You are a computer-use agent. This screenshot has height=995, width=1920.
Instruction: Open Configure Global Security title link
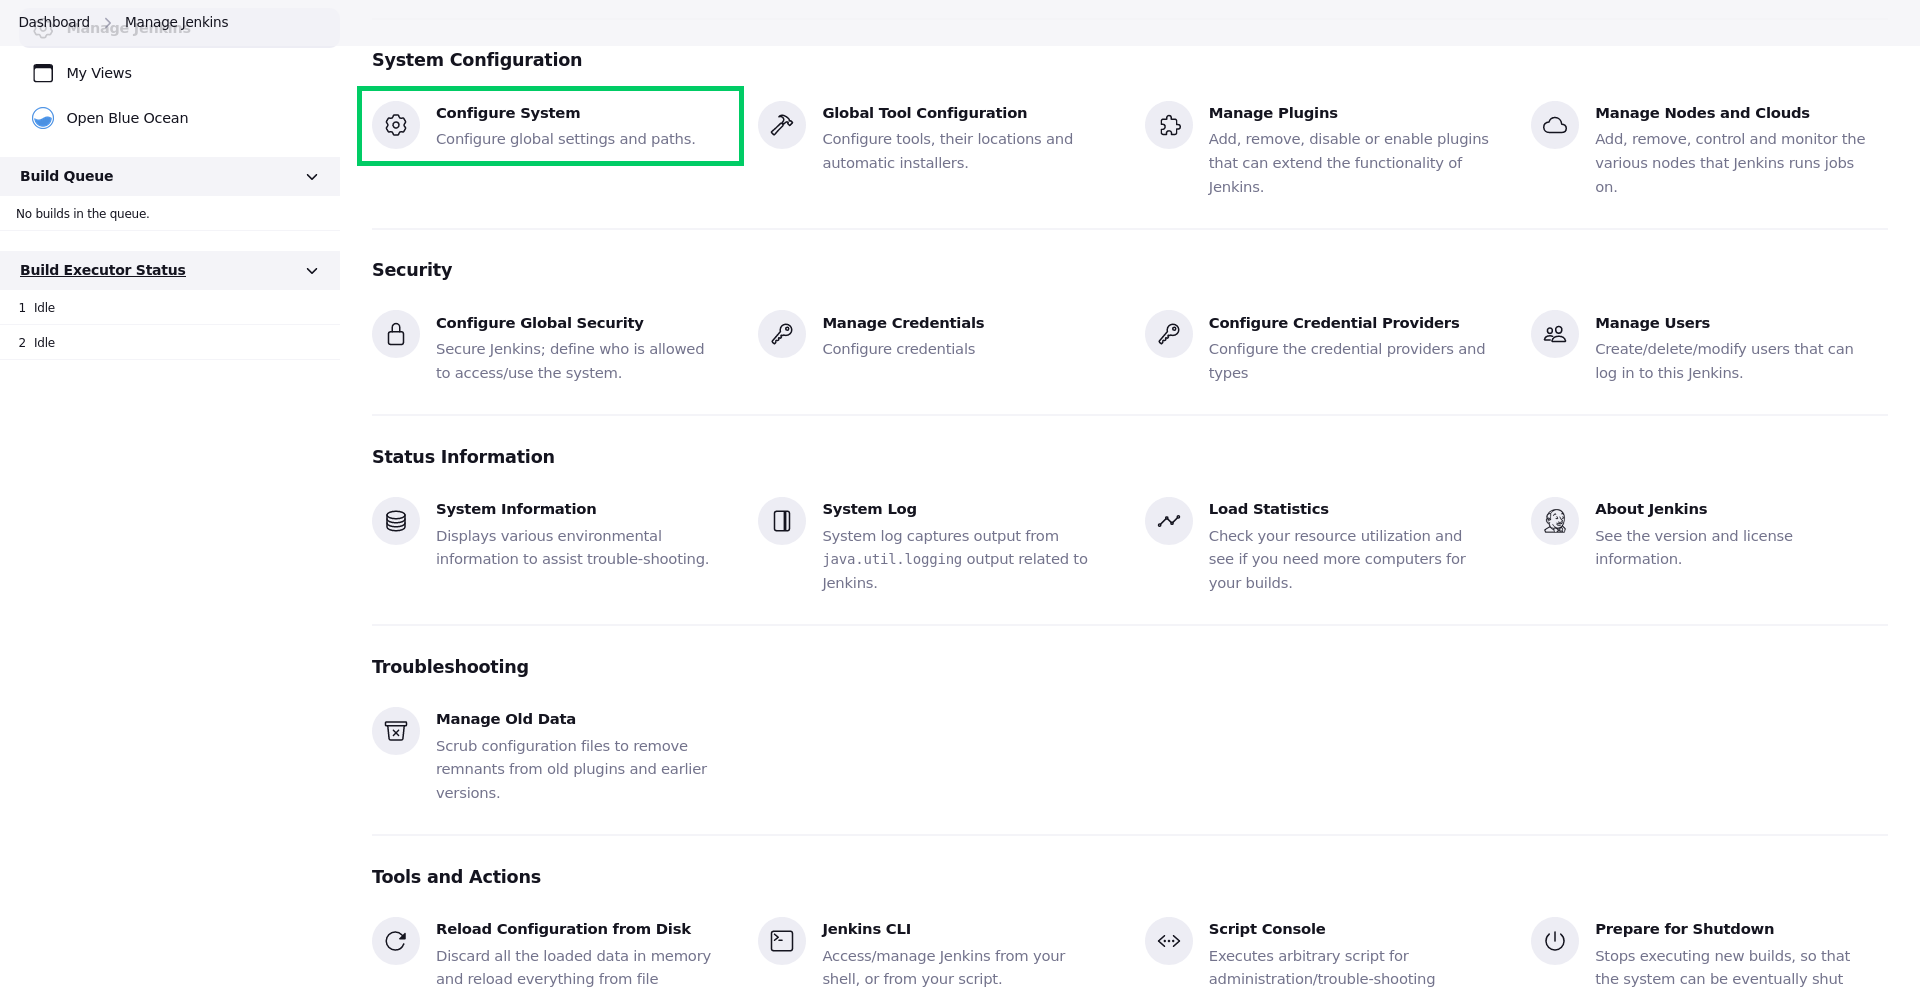point(540,323)
